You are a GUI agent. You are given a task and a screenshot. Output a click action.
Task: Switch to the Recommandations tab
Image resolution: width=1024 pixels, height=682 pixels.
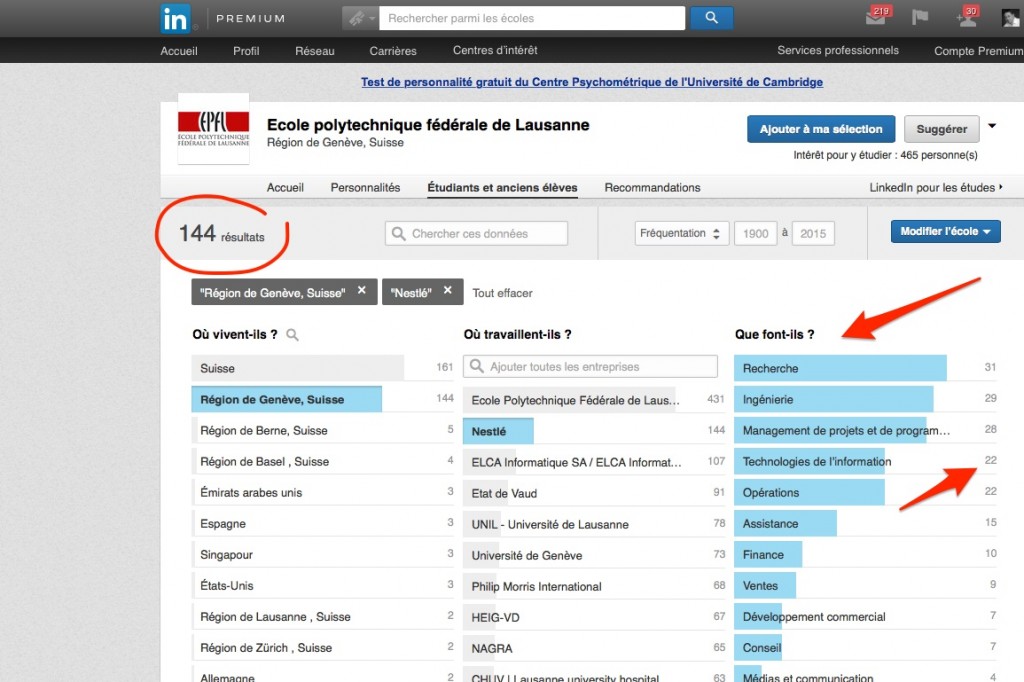coord(652,187)
